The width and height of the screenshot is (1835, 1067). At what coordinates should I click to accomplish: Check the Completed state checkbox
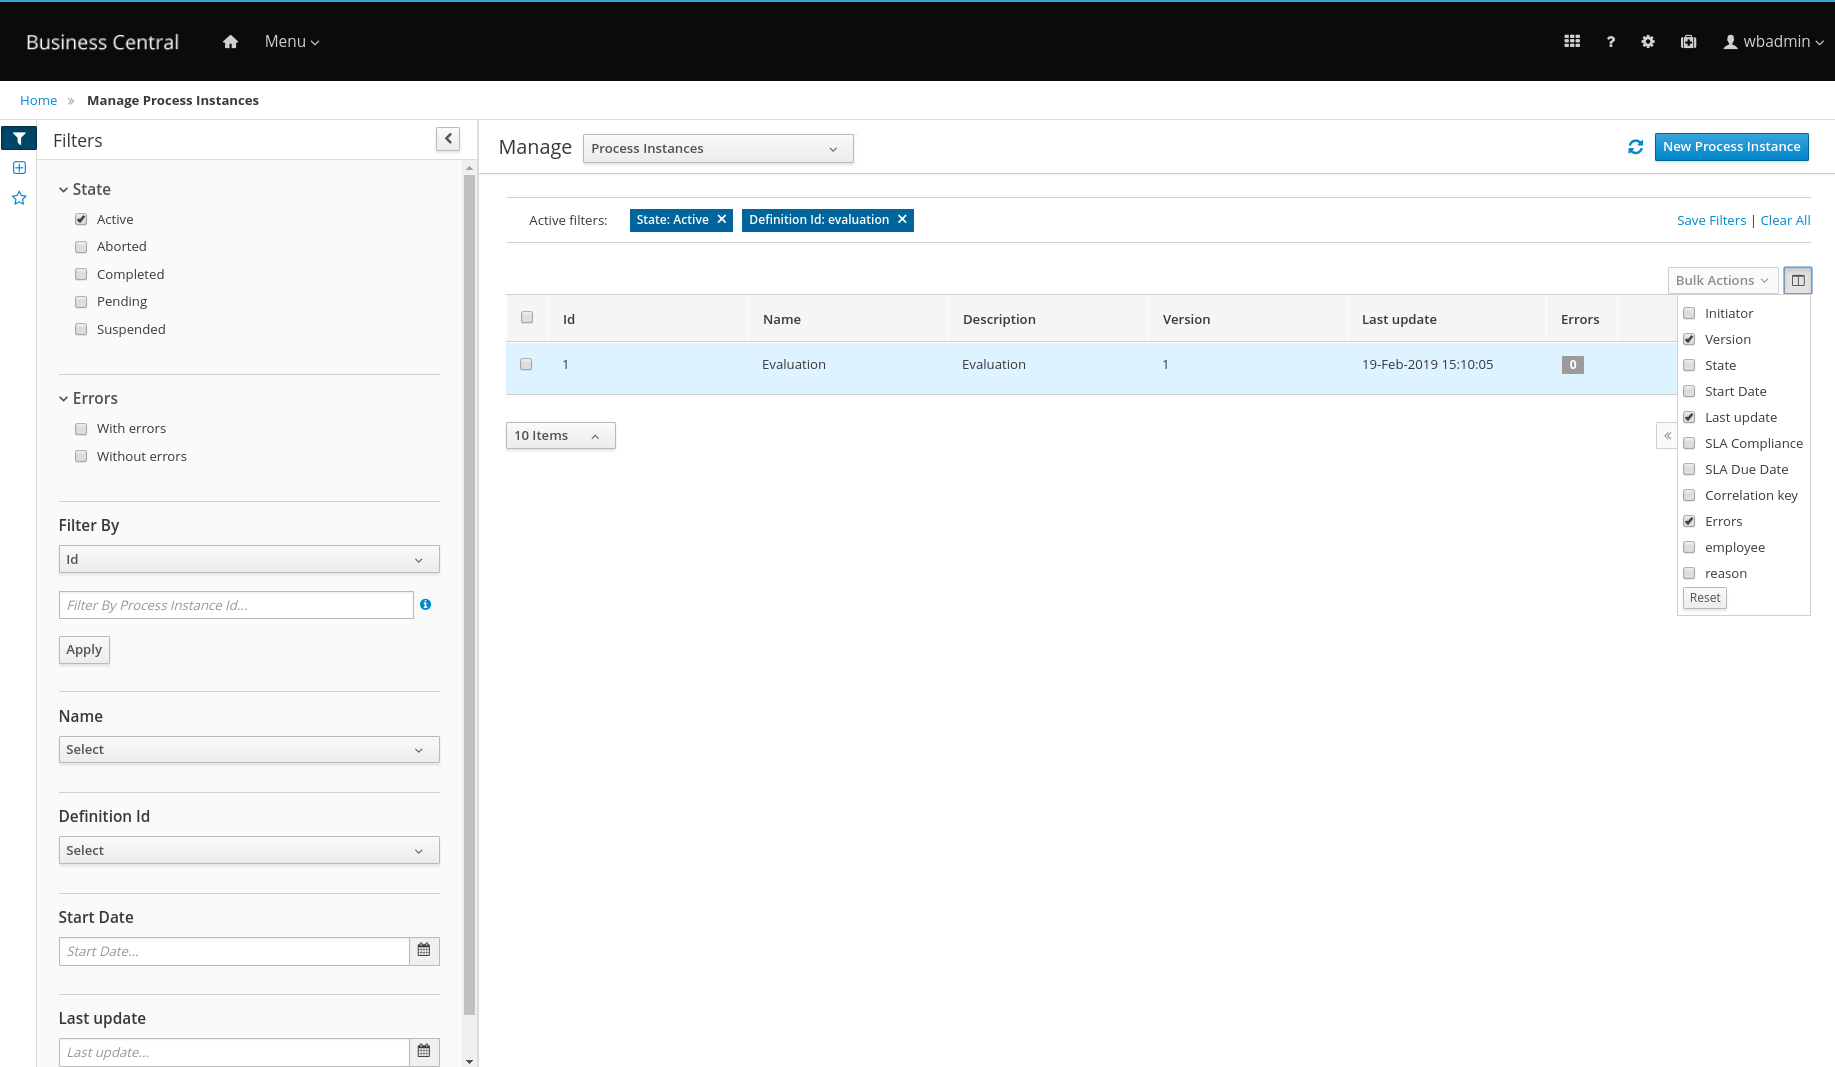pyautogui.click(x=81, y=274)
